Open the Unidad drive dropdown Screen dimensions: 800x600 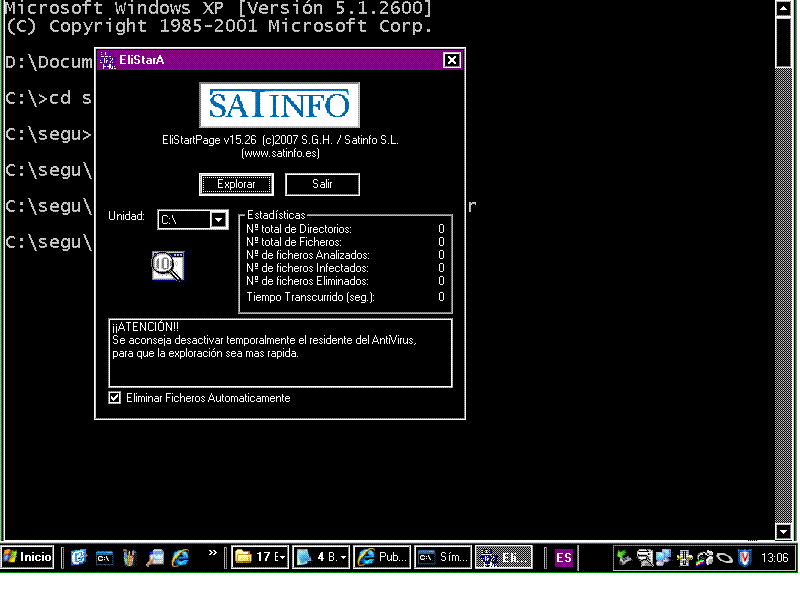pyautogui.click(x=219, y=219)
